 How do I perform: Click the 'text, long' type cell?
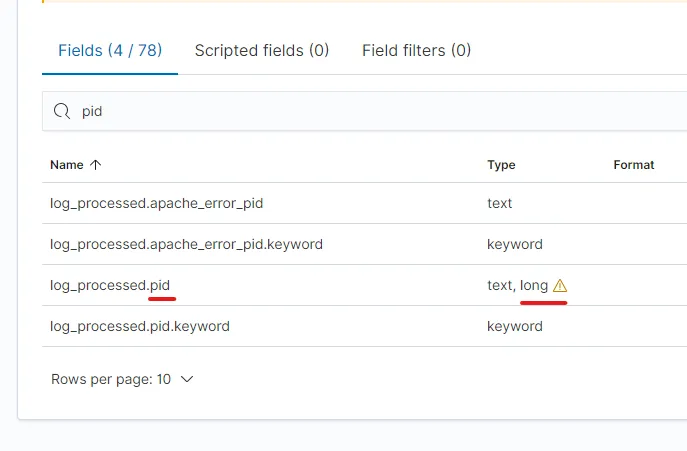click(x=517, y=285)
